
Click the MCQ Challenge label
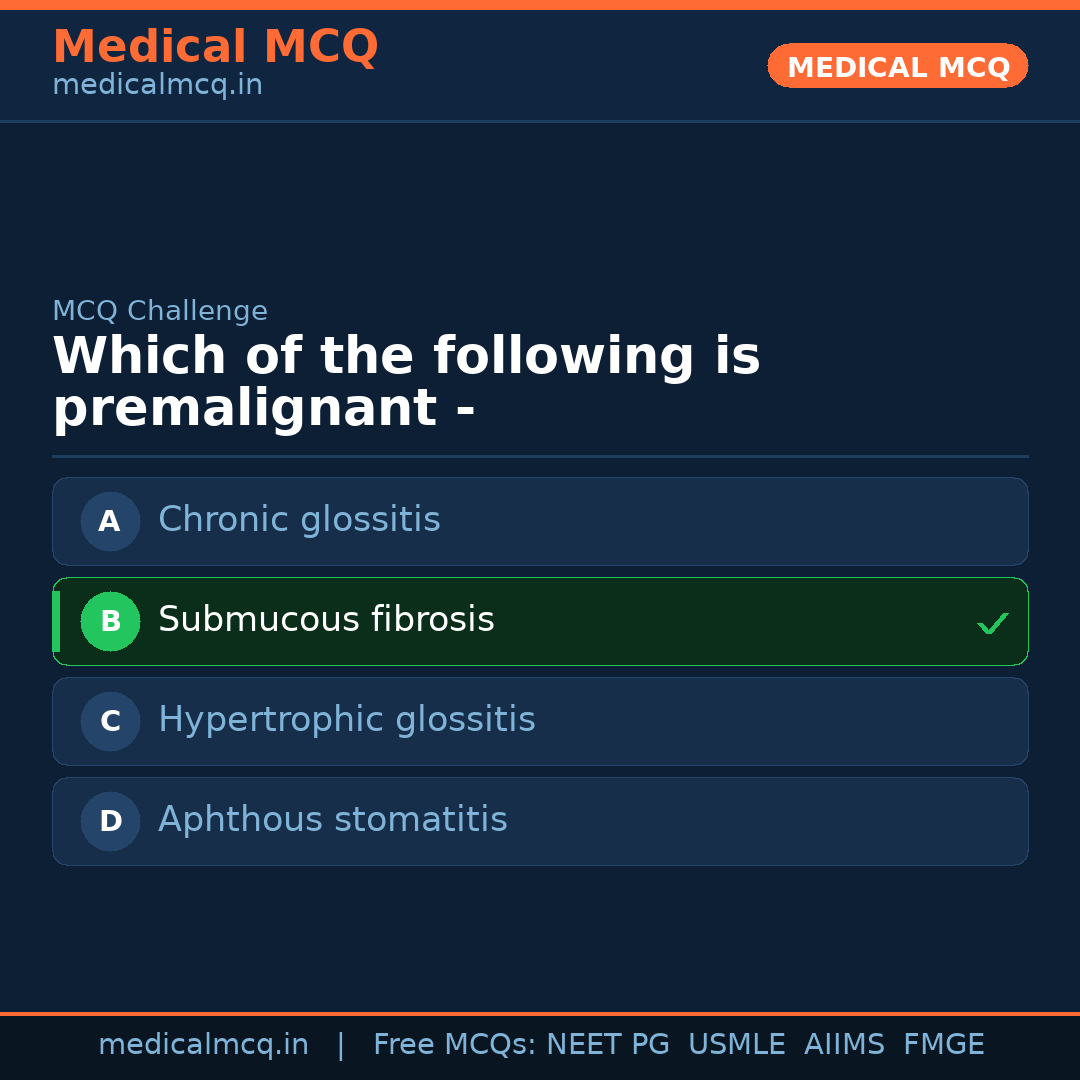click(x=160, y=311)
